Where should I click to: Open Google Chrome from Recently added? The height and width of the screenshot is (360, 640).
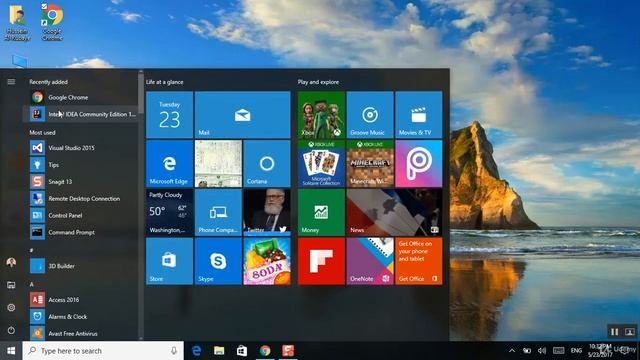[80, 97]
